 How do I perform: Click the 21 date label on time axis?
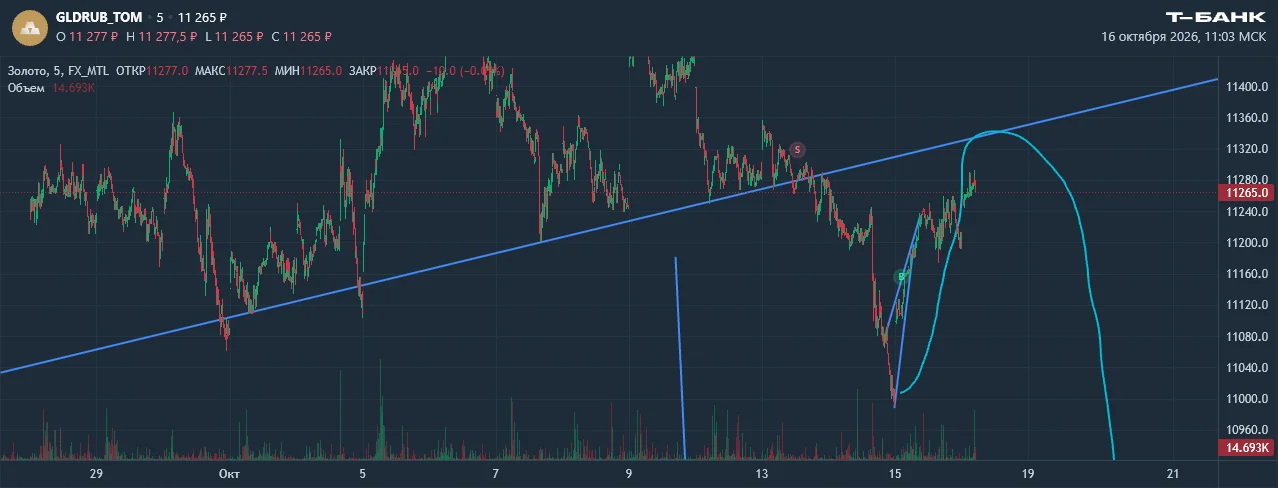1173,474
